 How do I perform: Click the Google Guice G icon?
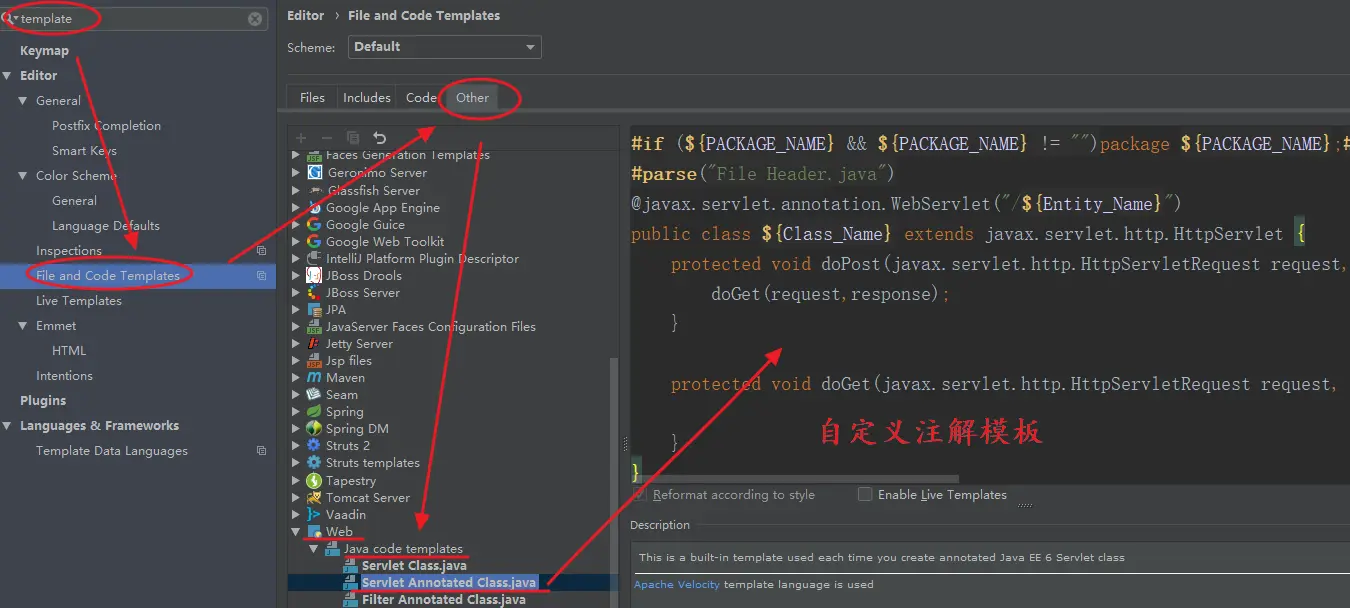pyautogui.click(x=314, y=224)
